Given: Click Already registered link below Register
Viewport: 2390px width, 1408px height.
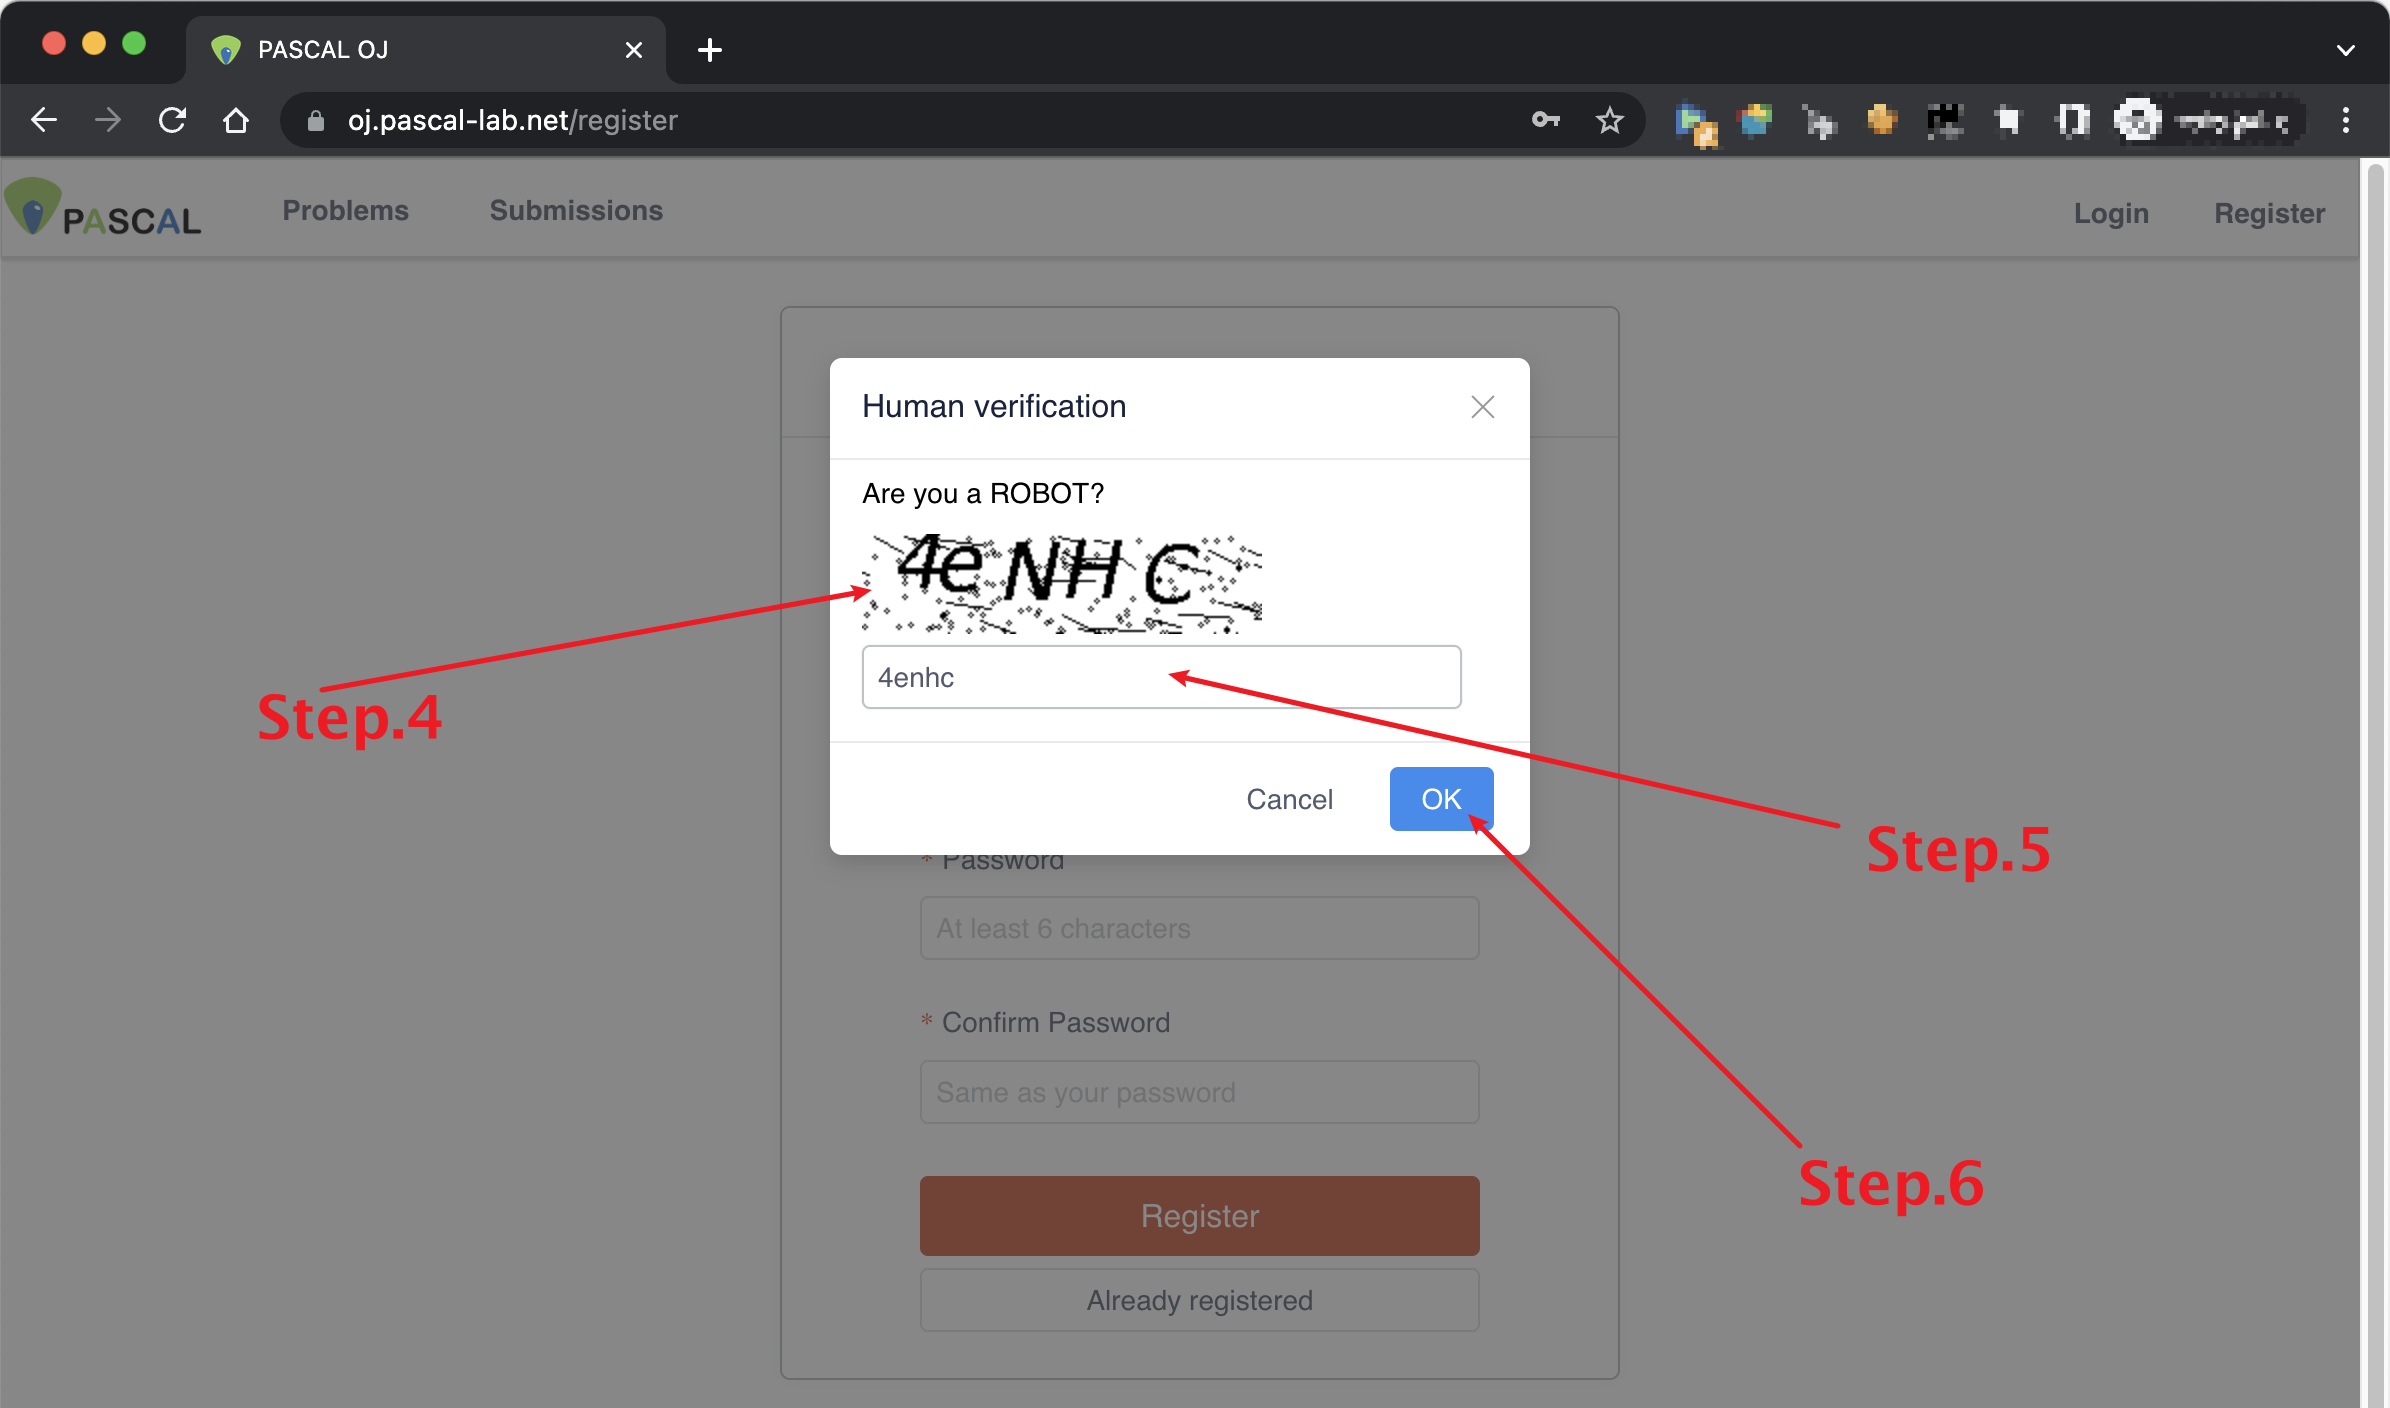Looking at the screenshot, I should pyautogui.click(x=1200, y=1299).
